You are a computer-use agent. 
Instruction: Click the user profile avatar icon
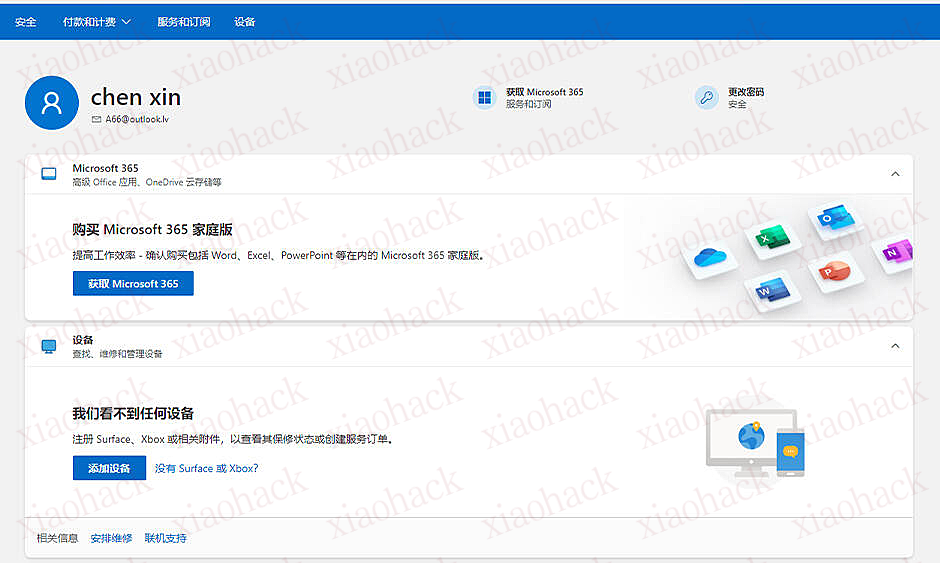(52, 102)
